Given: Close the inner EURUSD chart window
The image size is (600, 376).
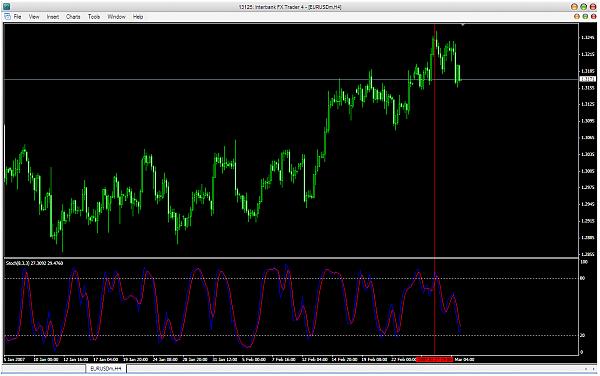Looking at the screenshot, I should pos(593,16).
